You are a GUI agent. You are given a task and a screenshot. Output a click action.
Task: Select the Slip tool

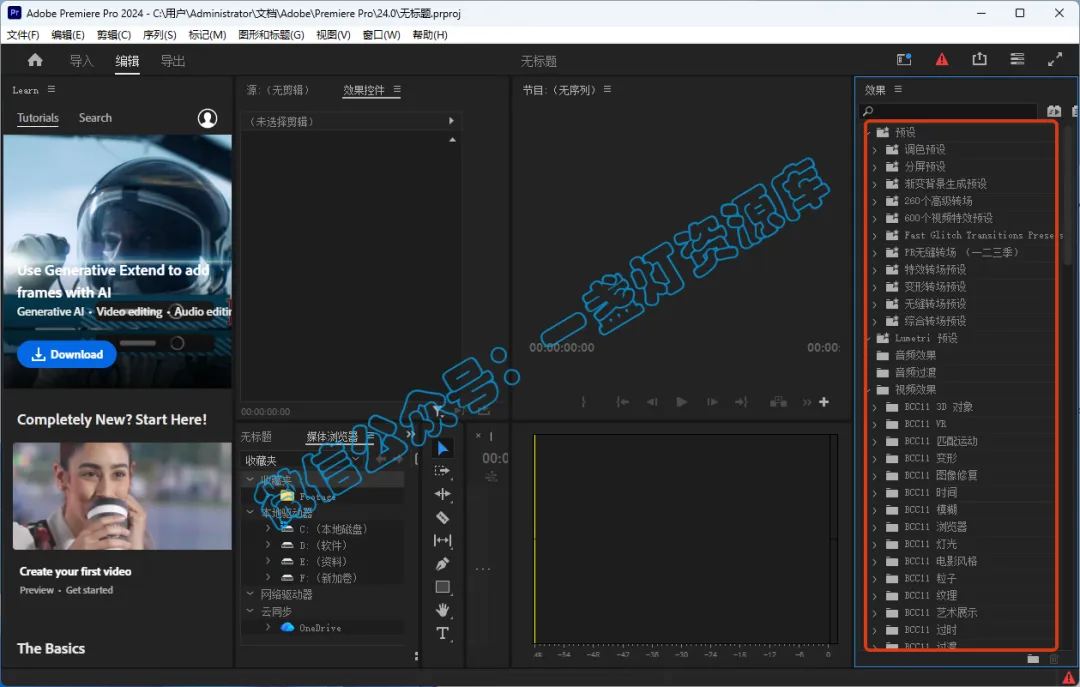(443, 540)
